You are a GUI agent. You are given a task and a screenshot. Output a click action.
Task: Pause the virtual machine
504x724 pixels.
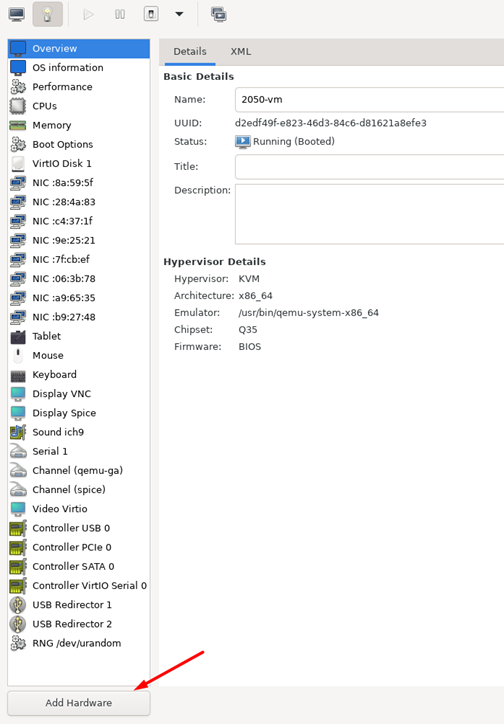click(x=120, y=14)
